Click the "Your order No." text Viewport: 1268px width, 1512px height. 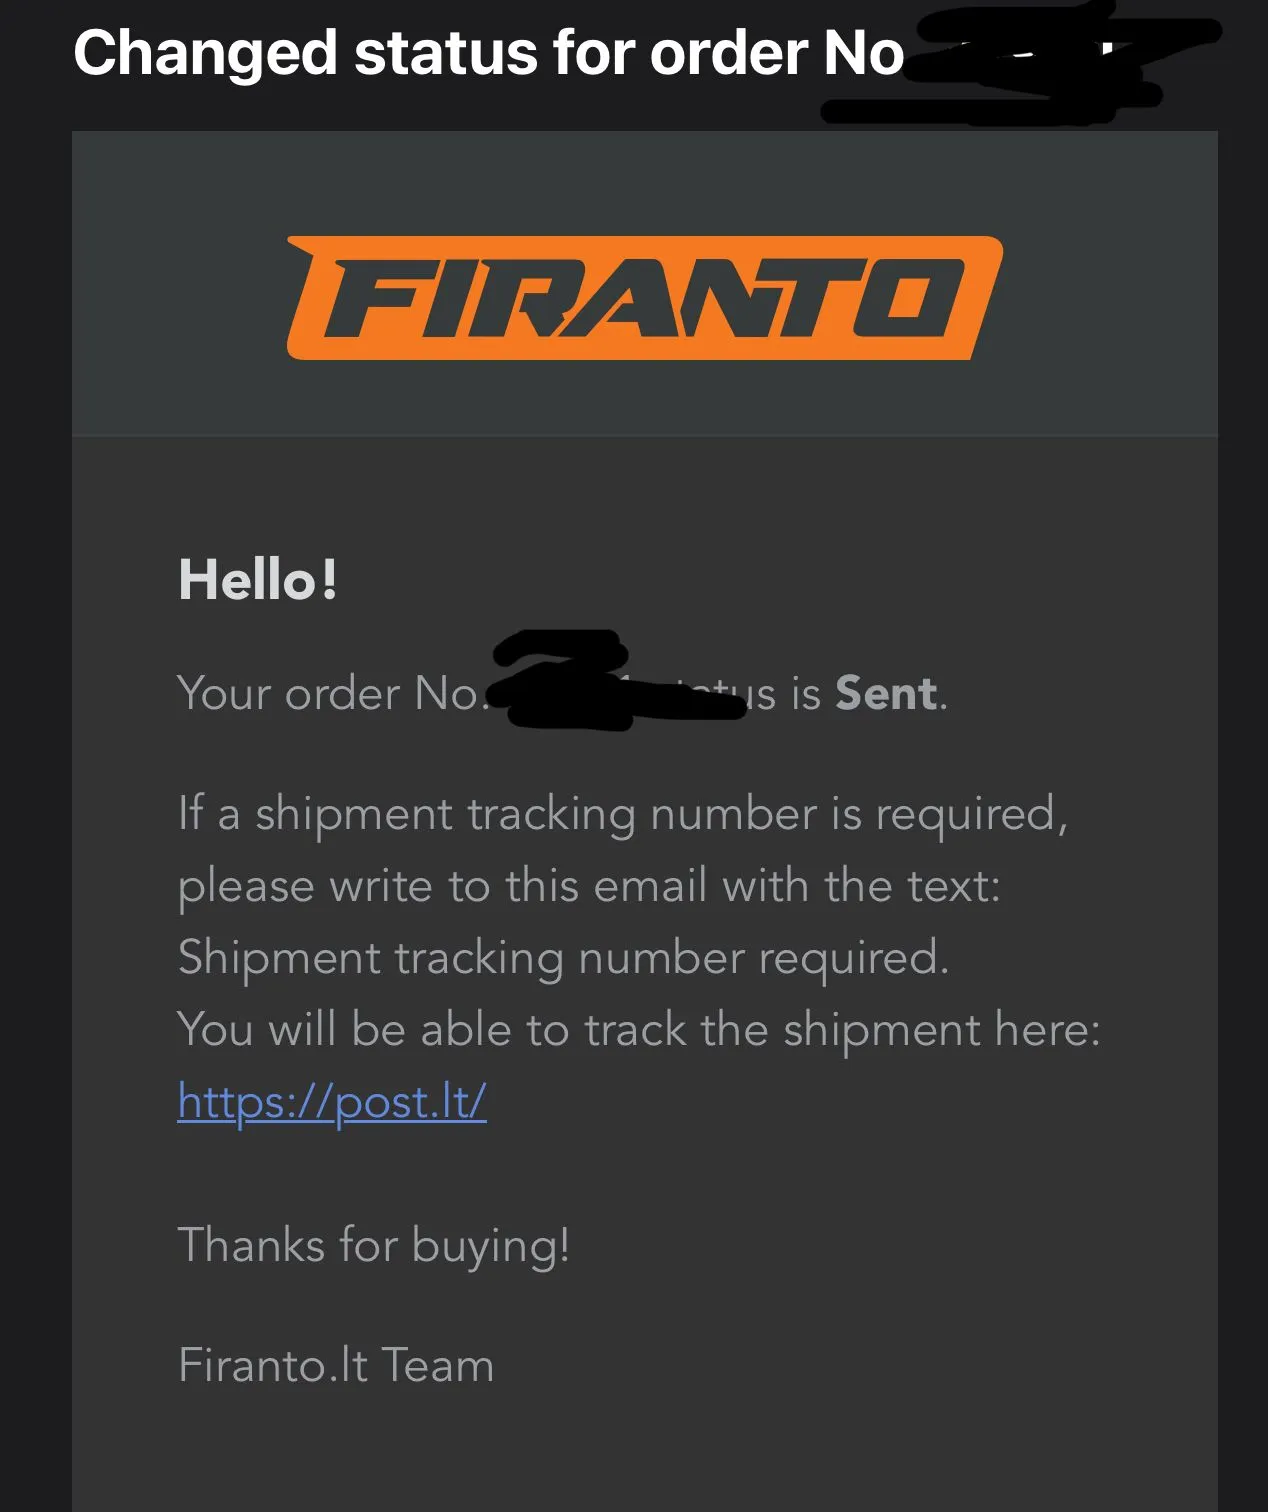click(330, 694)
